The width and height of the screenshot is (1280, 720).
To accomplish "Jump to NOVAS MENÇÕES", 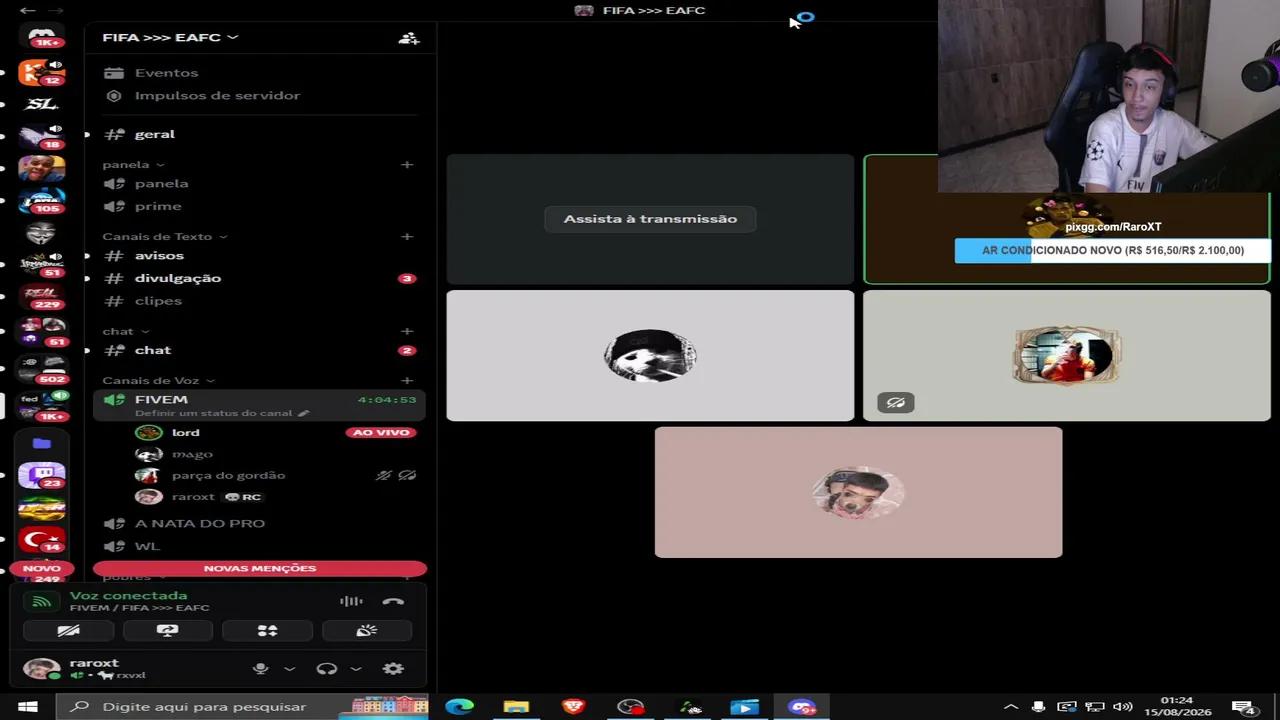I will (260, 568).
